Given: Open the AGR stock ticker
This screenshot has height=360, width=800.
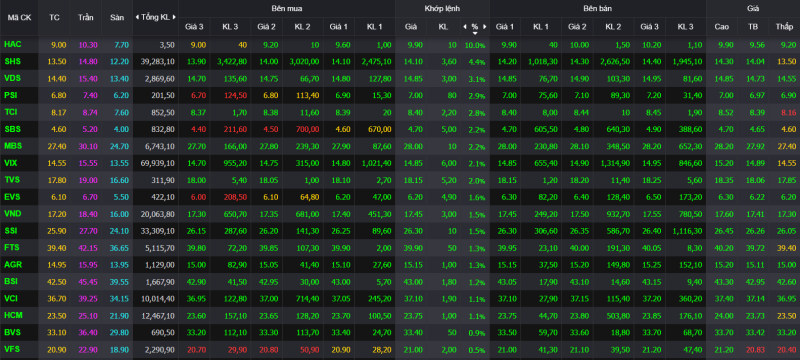Looking at the screenshot, I should (x=12, y=265).
